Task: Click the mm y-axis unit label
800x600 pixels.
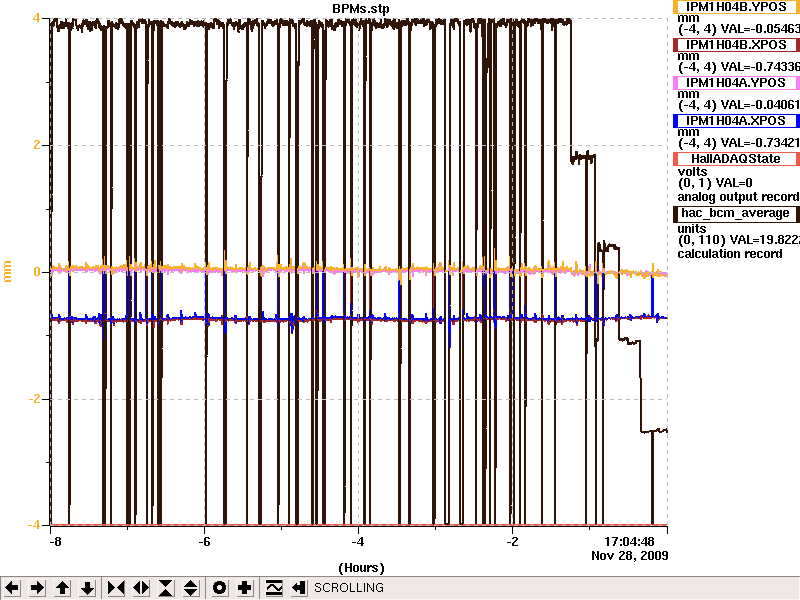Action: point(8,271)
